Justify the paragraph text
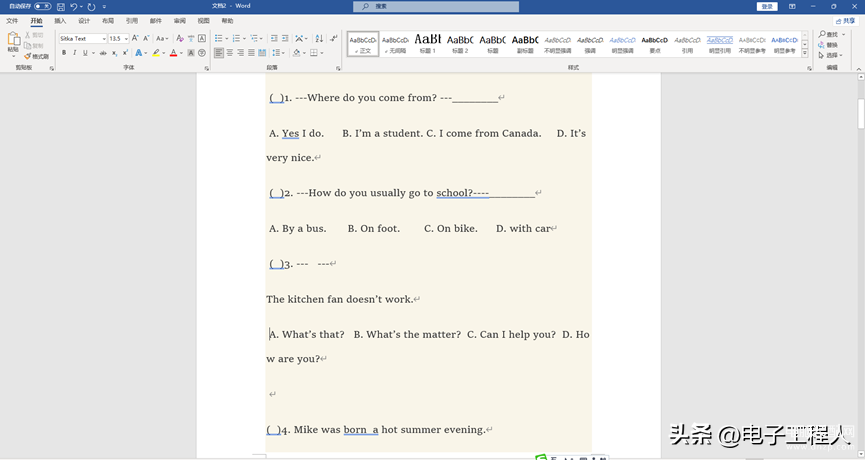This screenshot has height=460, width=865. [x=252, y=53]
